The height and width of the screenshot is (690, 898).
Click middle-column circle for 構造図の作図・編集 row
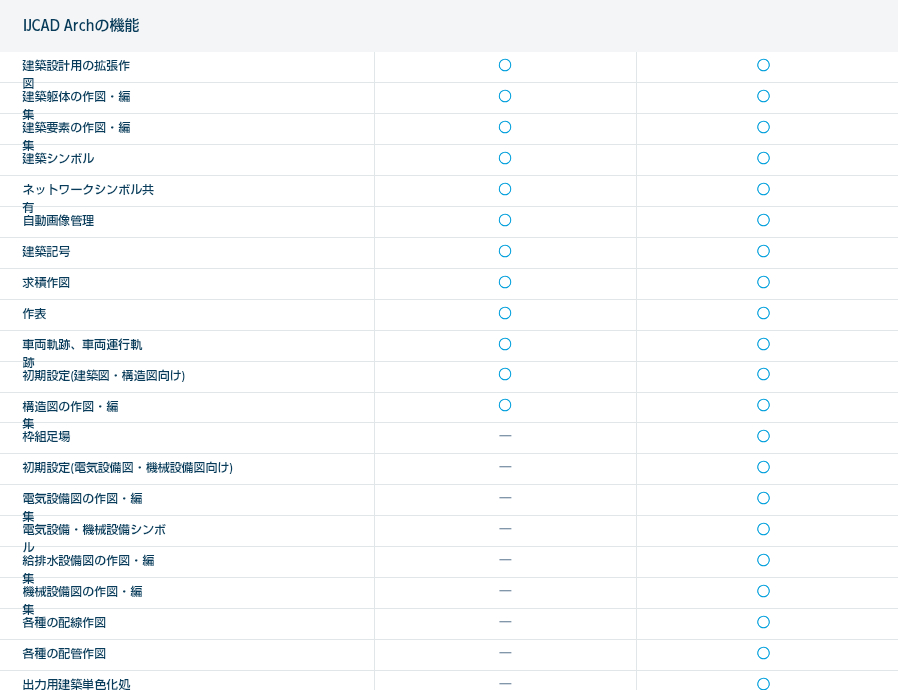[505, 405]
